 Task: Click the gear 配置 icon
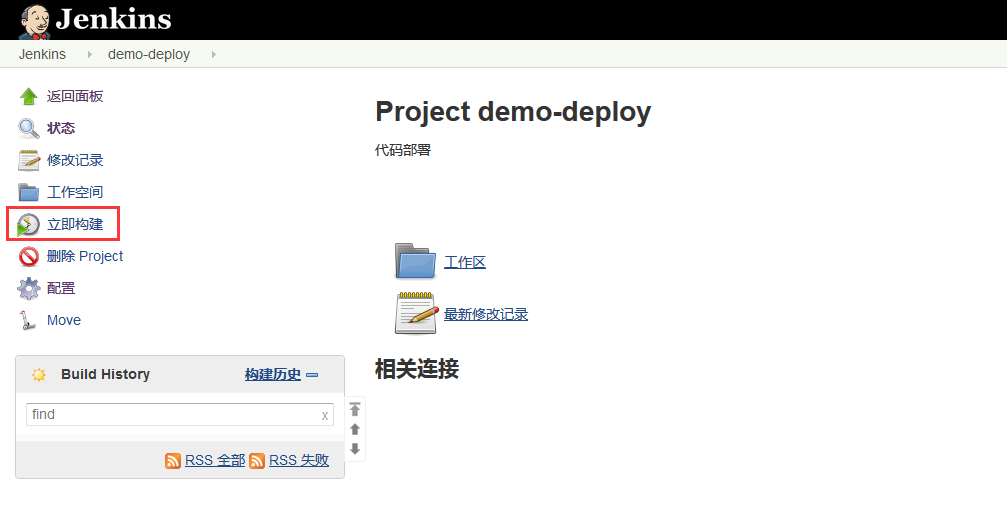(29, 288)
